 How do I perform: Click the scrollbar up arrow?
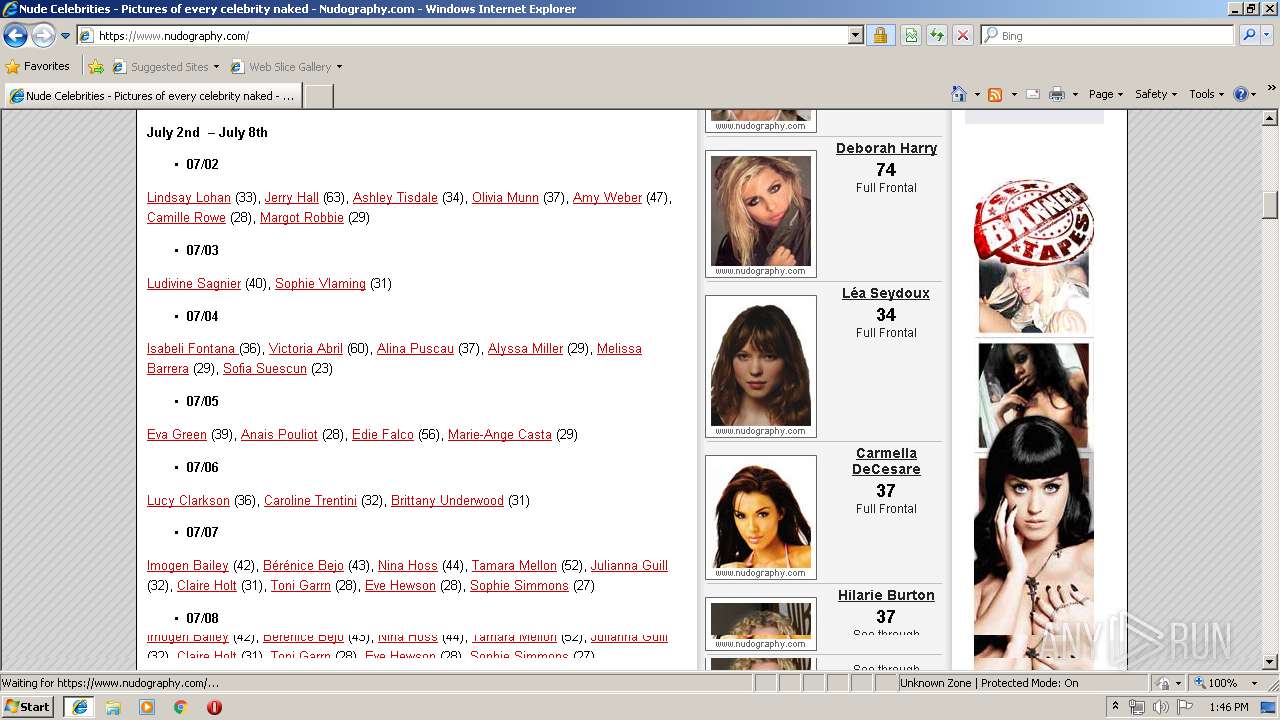tap(1270, 118)
